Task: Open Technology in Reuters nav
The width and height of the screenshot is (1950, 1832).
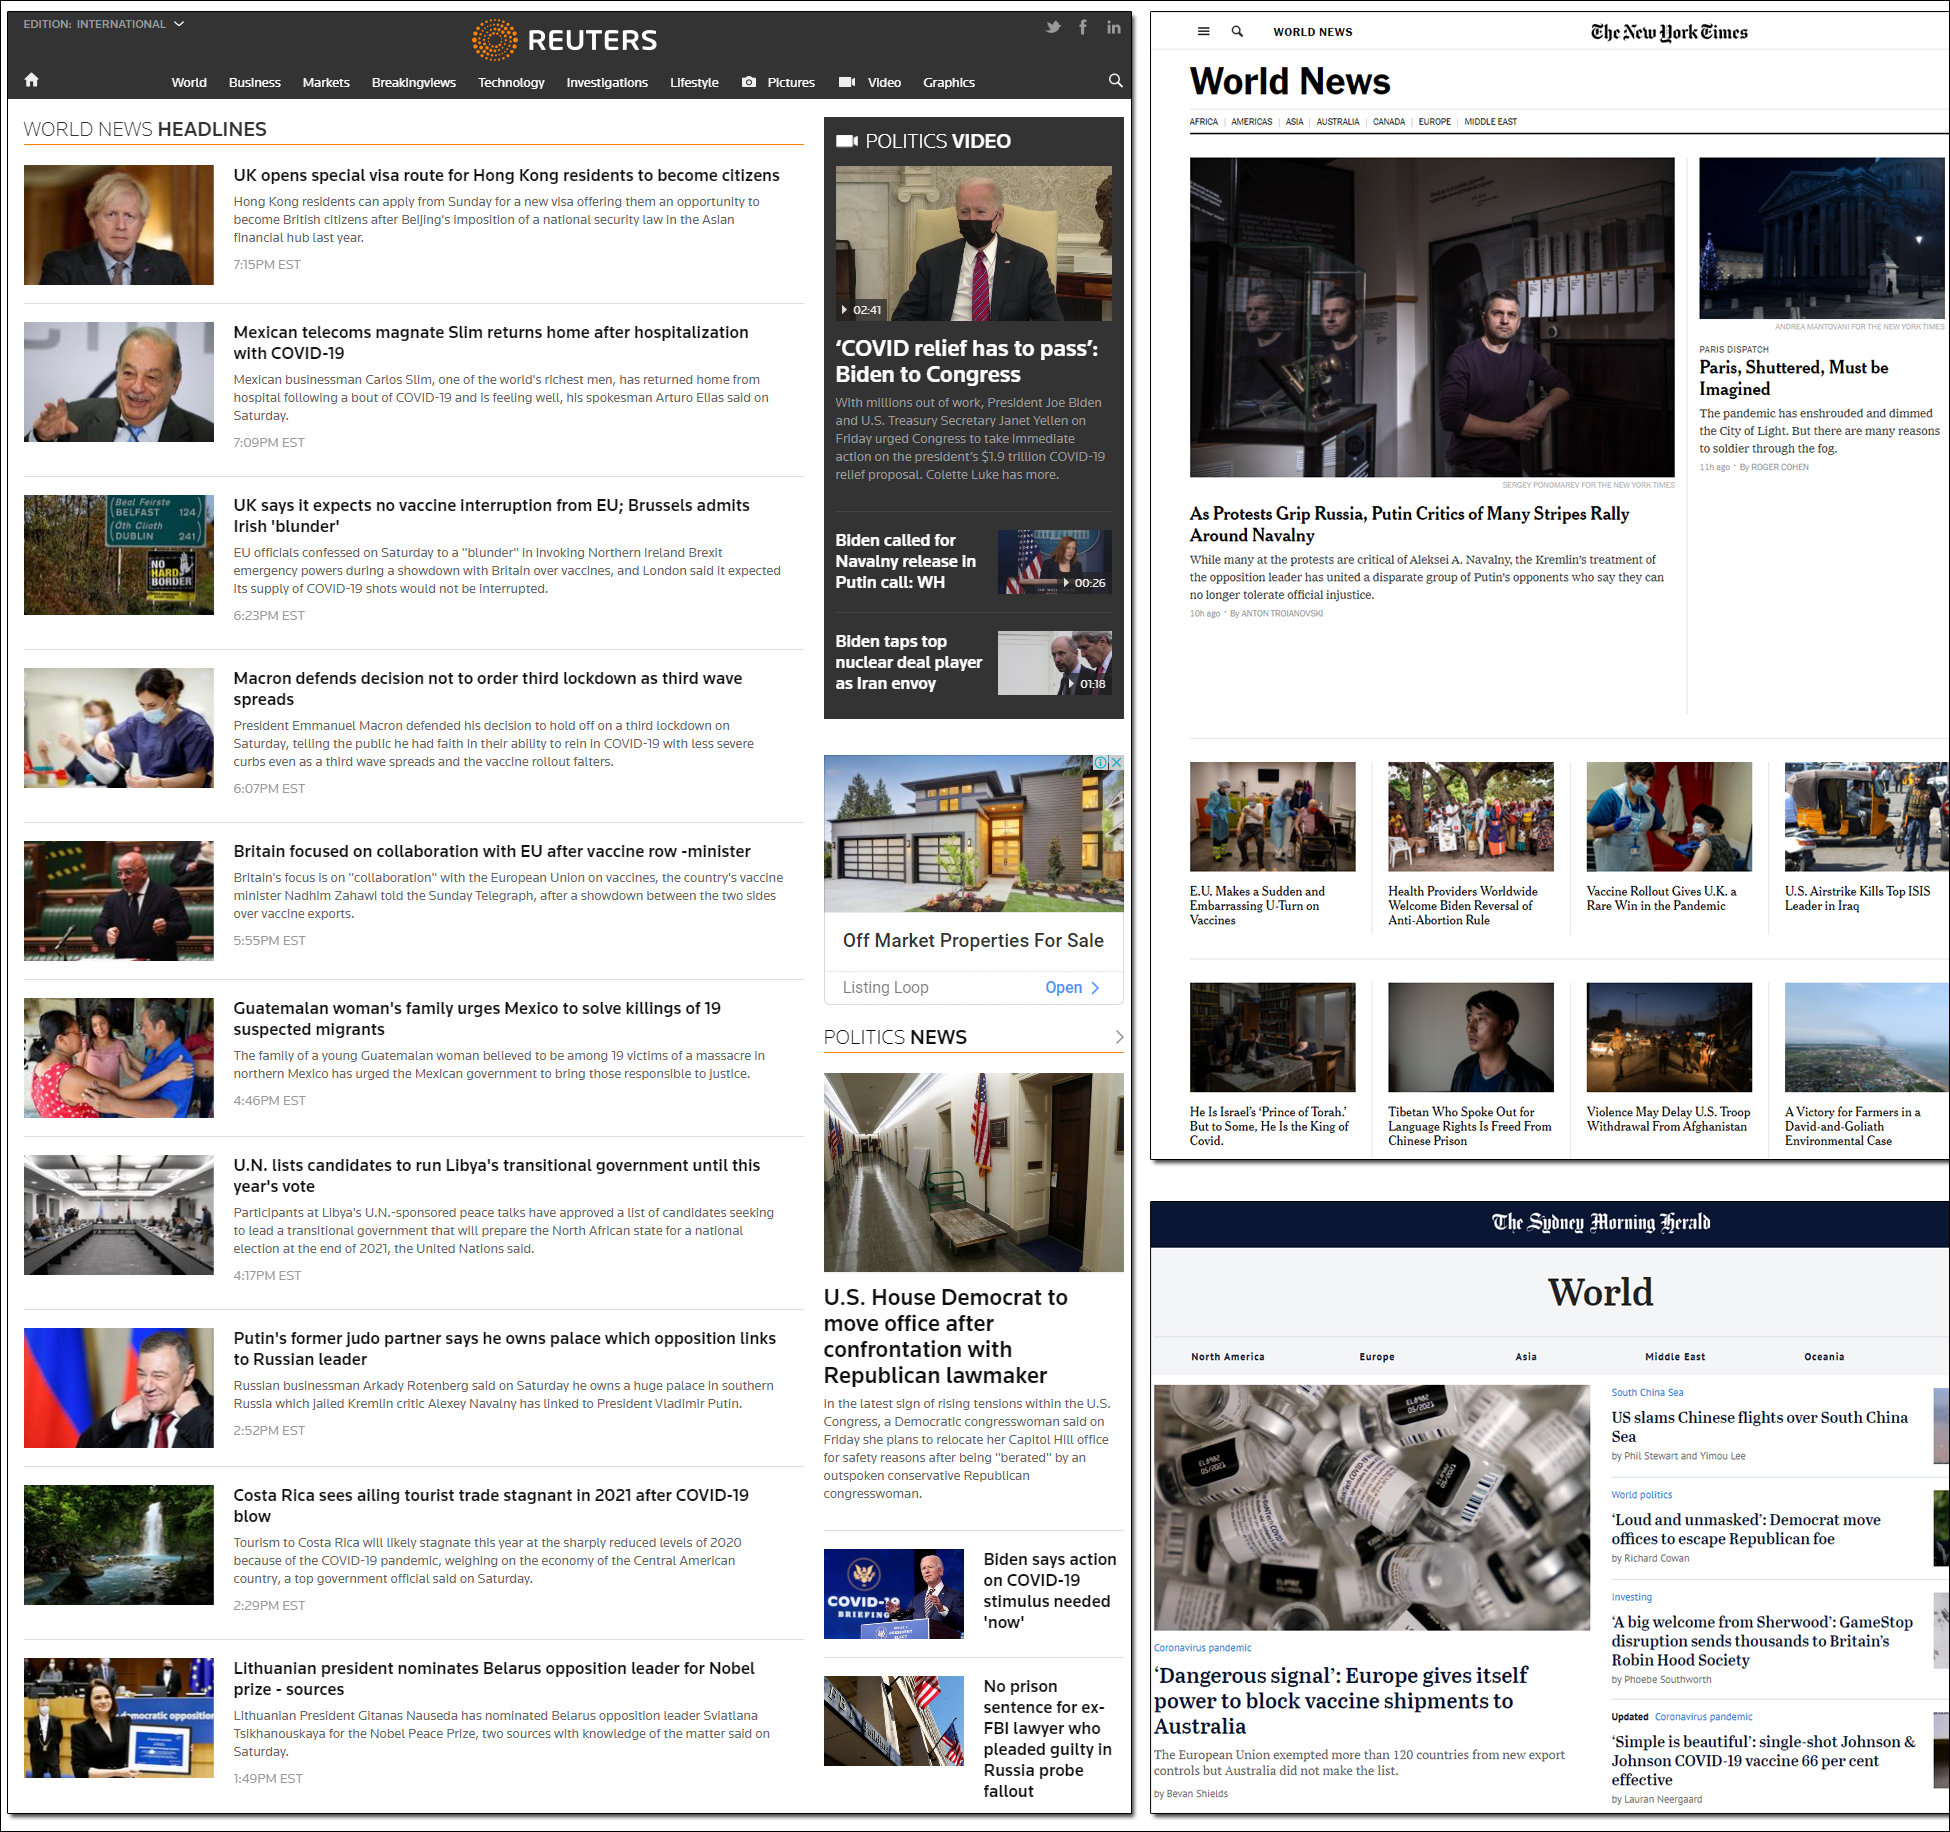Action: point(511,82)
